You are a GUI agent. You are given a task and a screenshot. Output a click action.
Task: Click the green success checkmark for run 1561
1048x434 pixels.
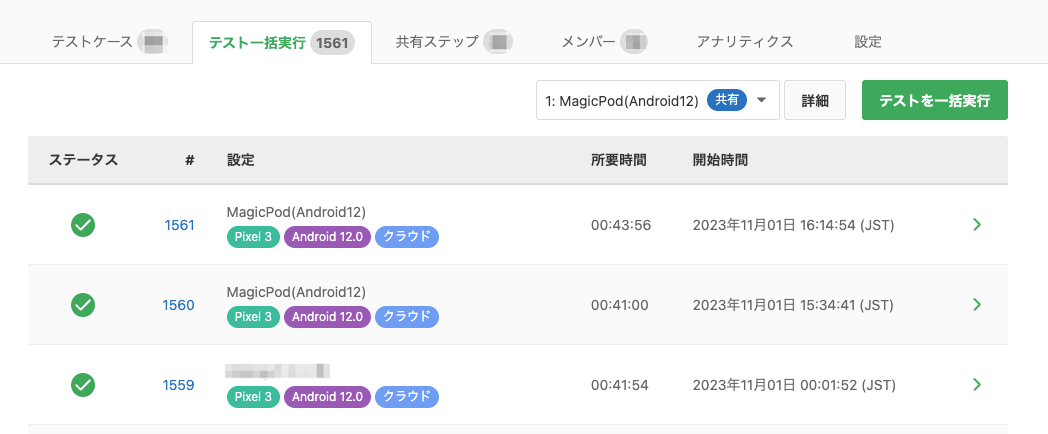point(83,225)
